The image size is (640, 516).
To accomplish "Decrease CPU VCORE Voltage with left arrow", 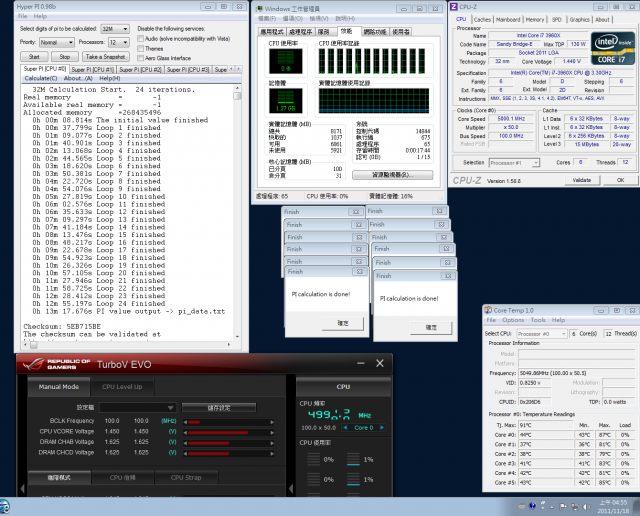I will click(x=185, y=432).
